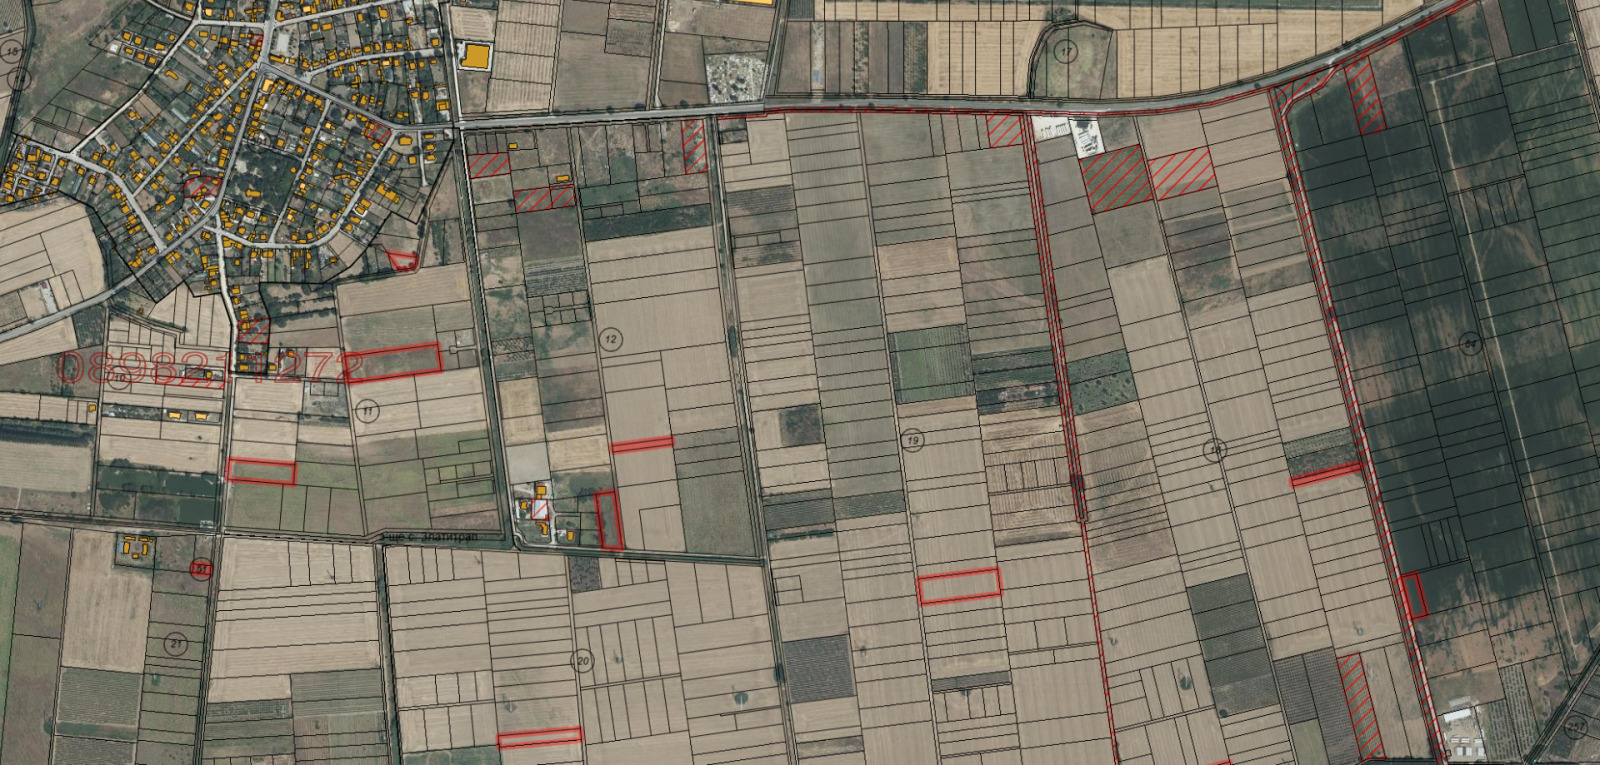This screenshot has height=765, width=1600.
Task: Select the red-outlined parcel beside block 11
Action: pyautogui.click(x=395, y=360)
